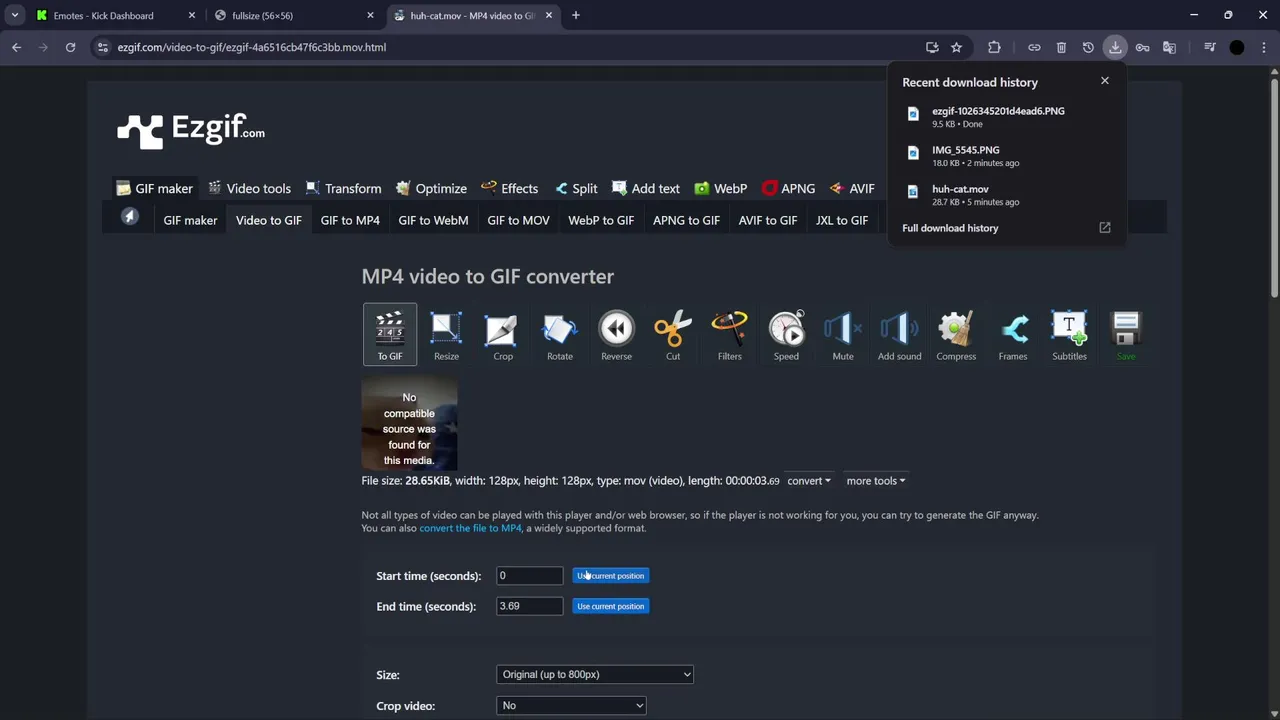Open the Cut tool scissors icon
The image size is (1280, 720).
(673, 334)
